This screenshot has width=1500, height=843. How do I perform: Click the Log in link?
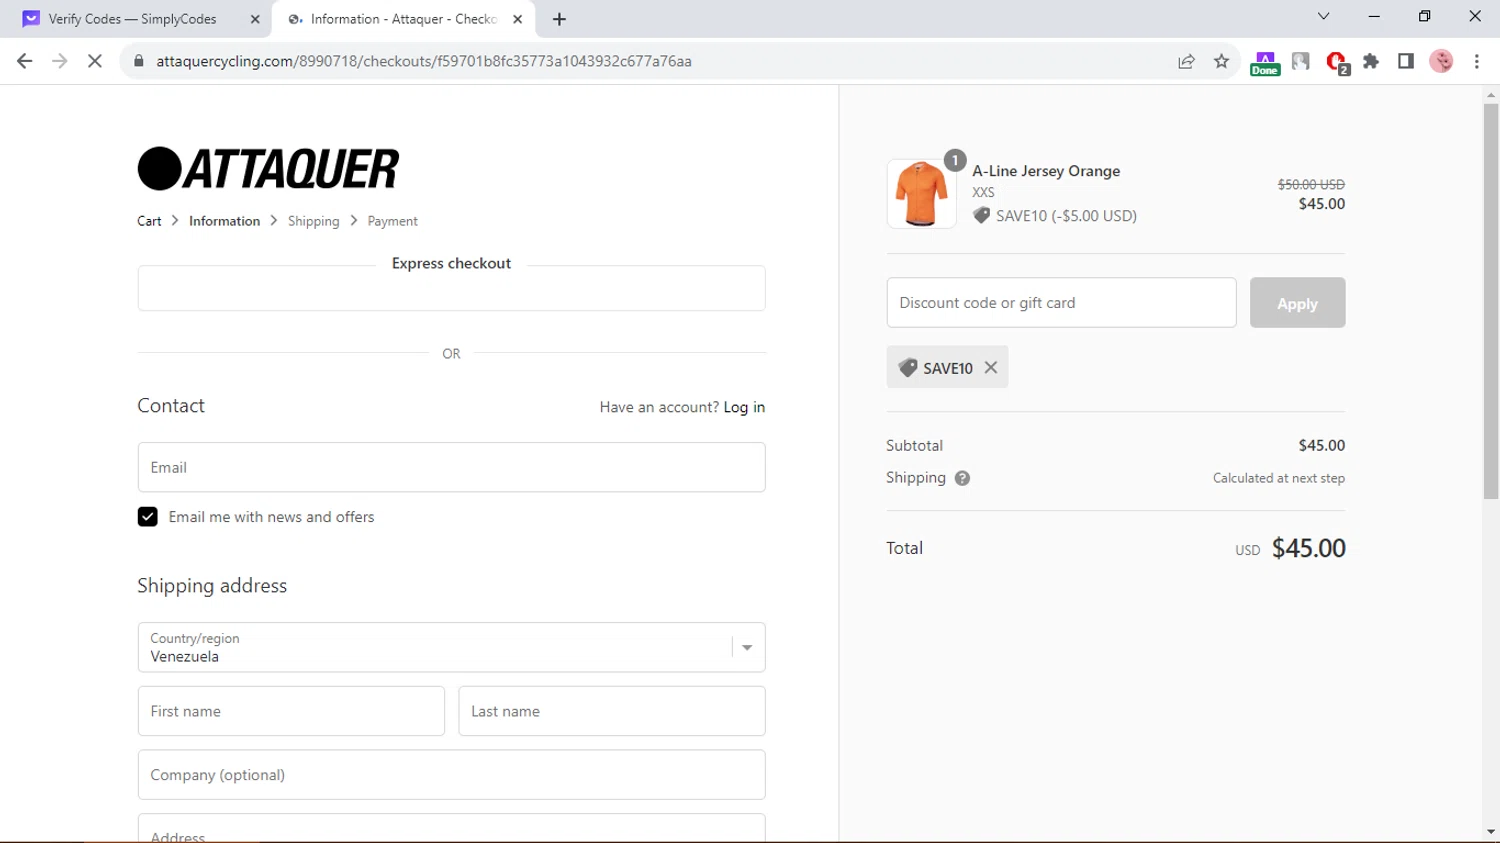pyautogui.click(x=744, y=407)
